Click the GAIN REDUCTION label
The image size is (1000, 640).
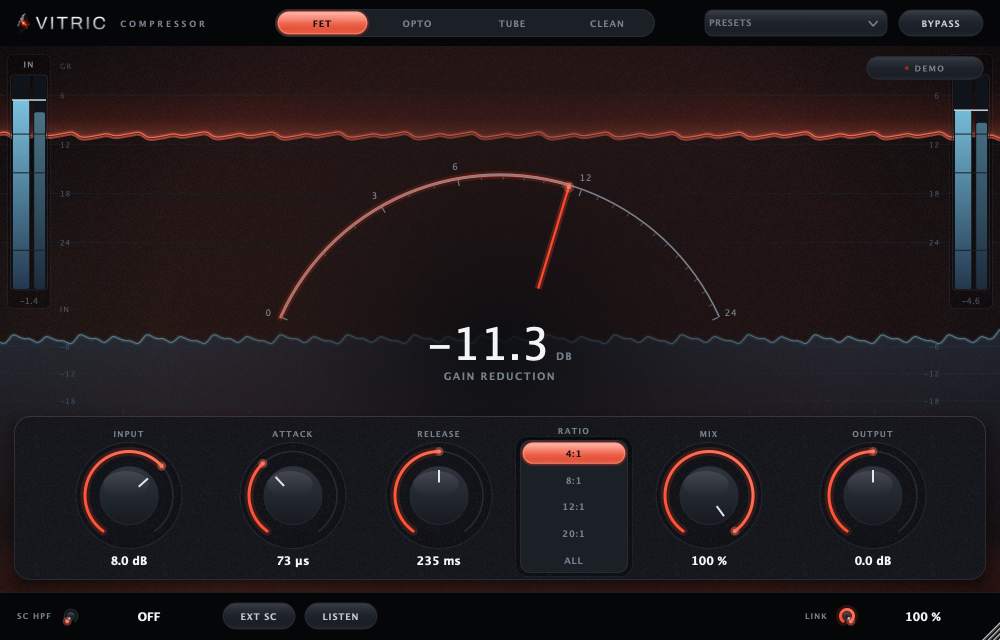click(499, 376)
